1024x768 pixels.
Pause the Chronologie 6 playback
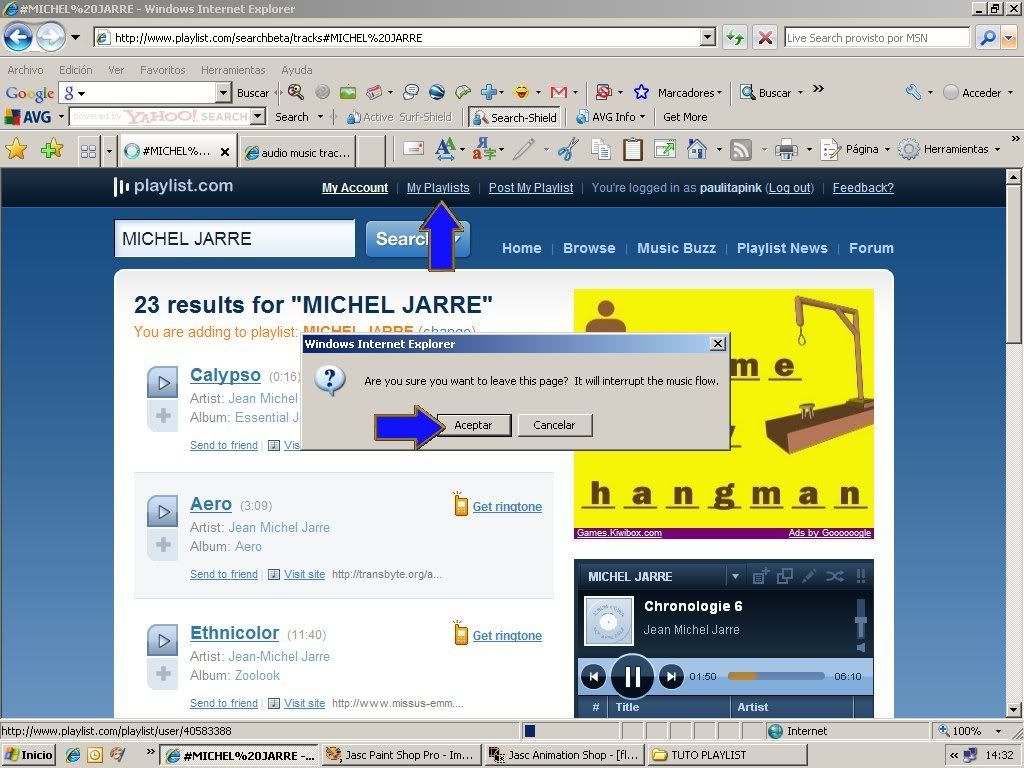pyautogui.click(x=632, y=677)
